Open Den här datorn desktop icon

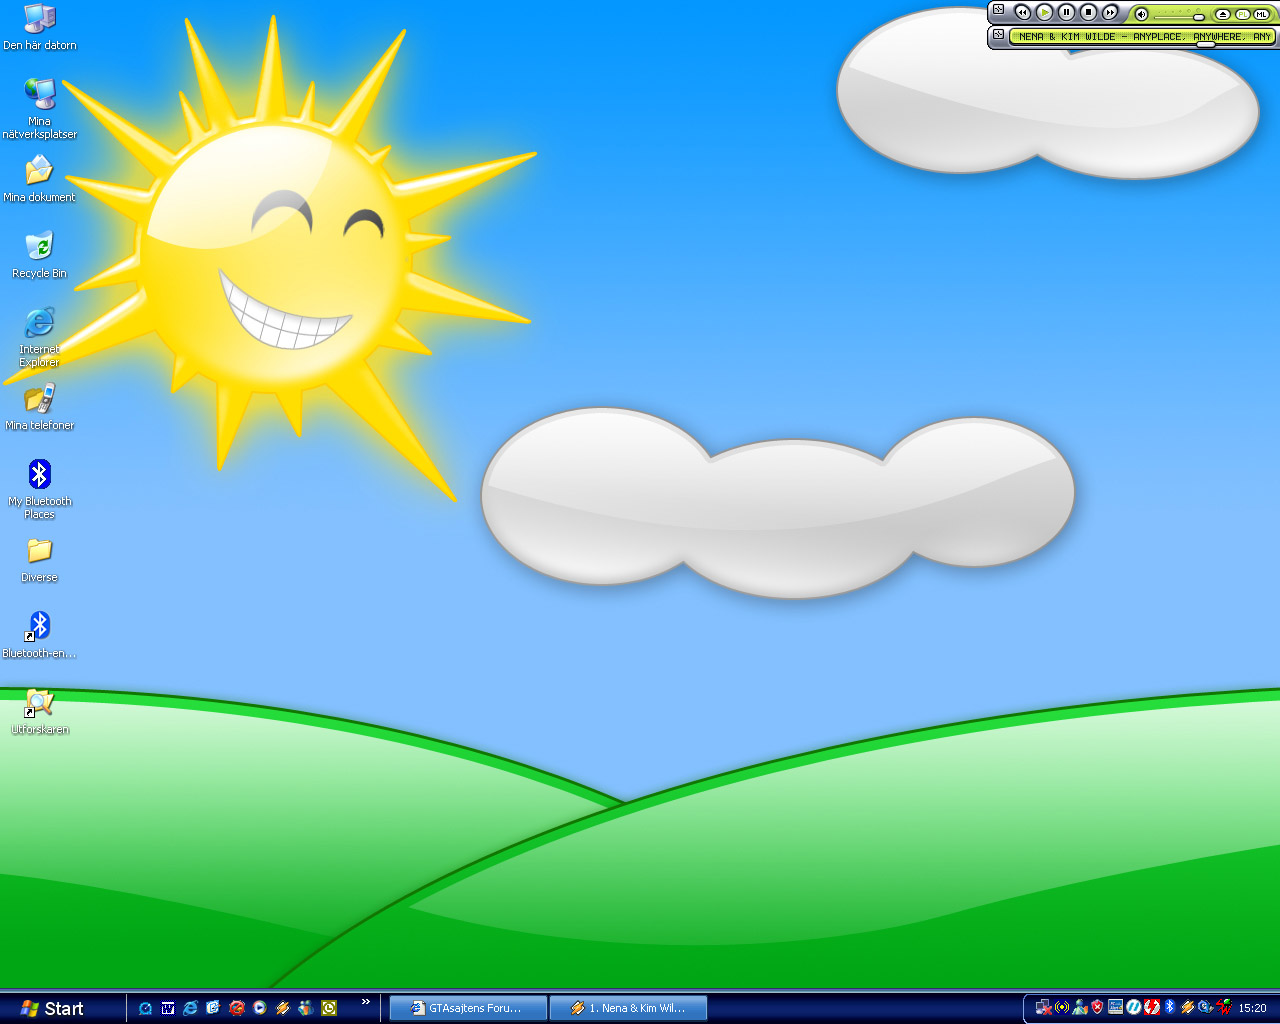pos(39,27)
